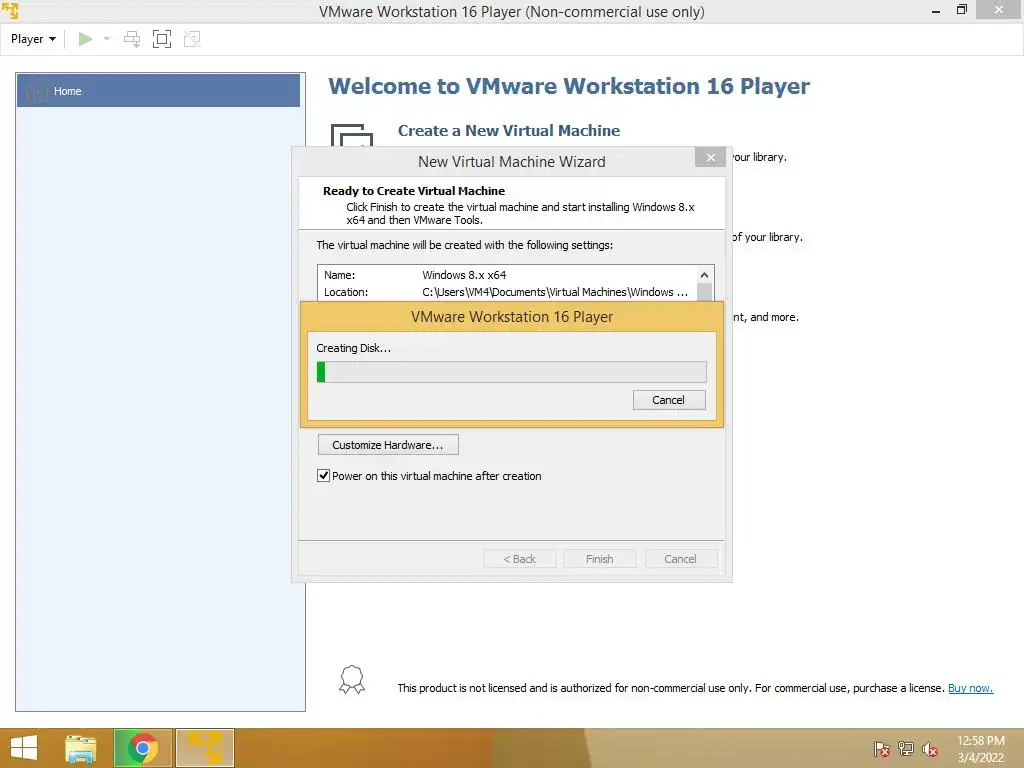Expand the power options arrow beside play

point(107,39)
